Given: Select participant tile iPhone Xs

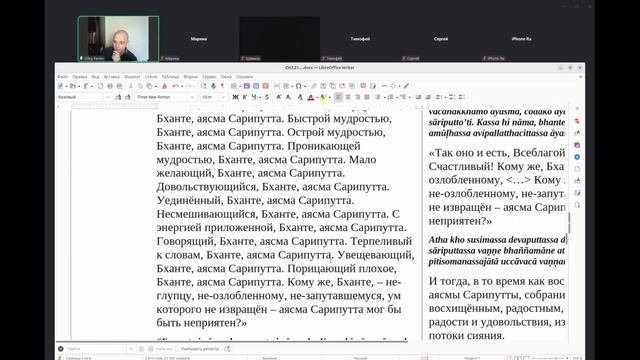Looking at the screenshot, I should (521, 39).
